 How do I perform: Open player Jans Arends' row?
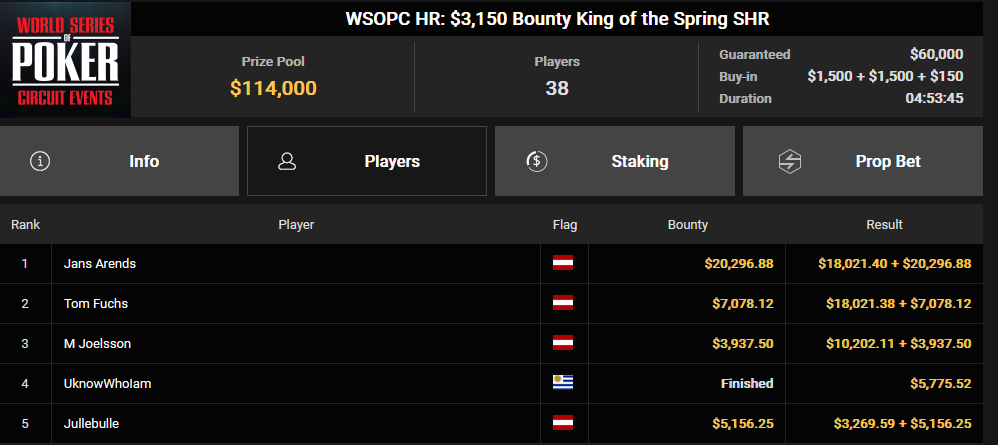coord(491,263)
